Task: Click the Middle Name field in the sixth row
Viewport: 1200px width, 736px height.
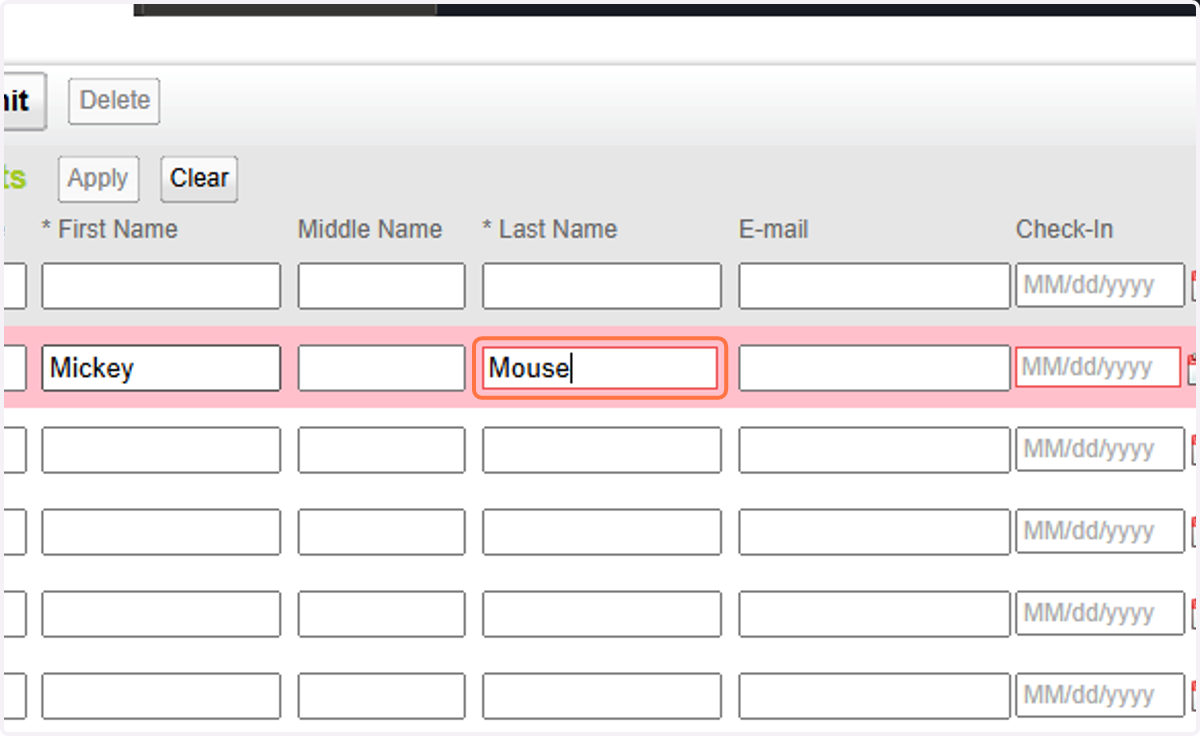Action: click(x=381, y=696)
